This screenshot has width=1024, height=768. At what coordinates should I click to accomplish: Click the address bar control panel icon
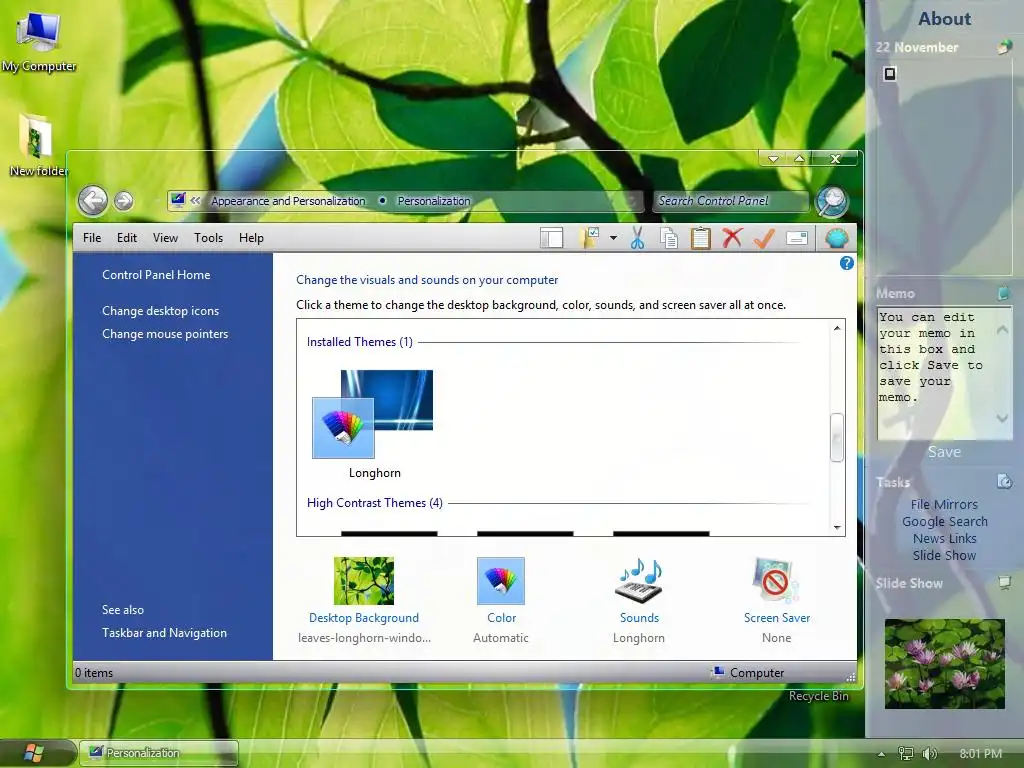point(178,200)
